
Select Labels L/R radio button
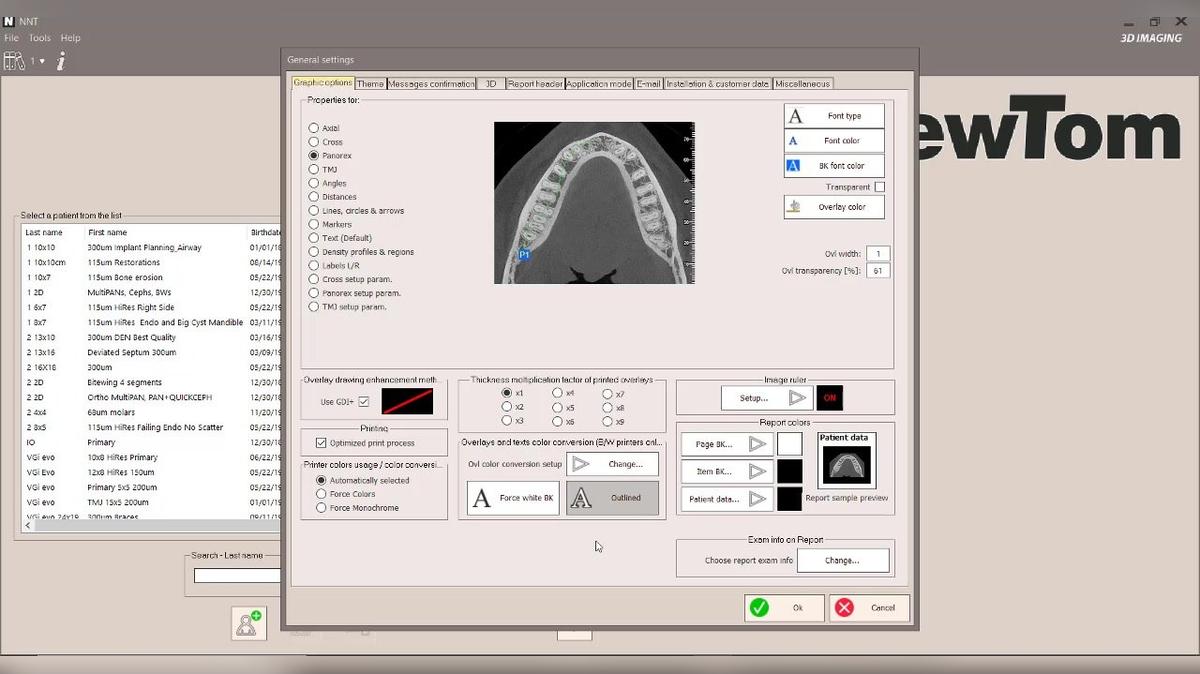click(x=314, y=266)
